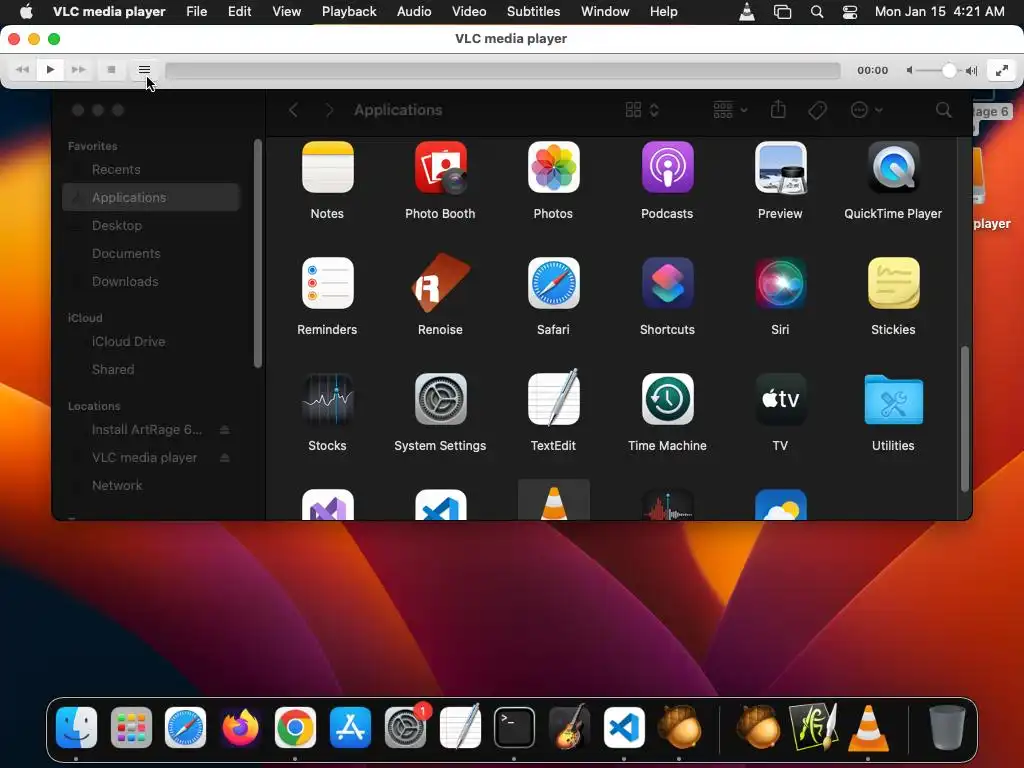Open Renoise app icon
This screenshot has height=768, width=1024.
coord(440,283)
